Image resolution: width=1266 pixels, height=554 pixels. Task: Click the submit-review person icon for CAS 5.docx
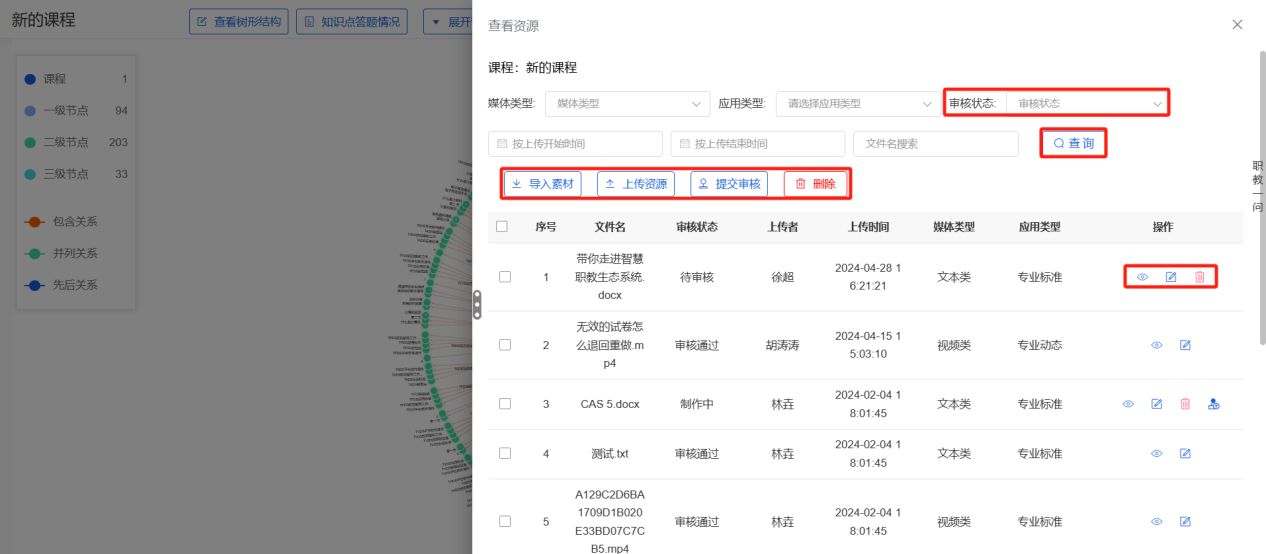click(x=1214, y=404)
